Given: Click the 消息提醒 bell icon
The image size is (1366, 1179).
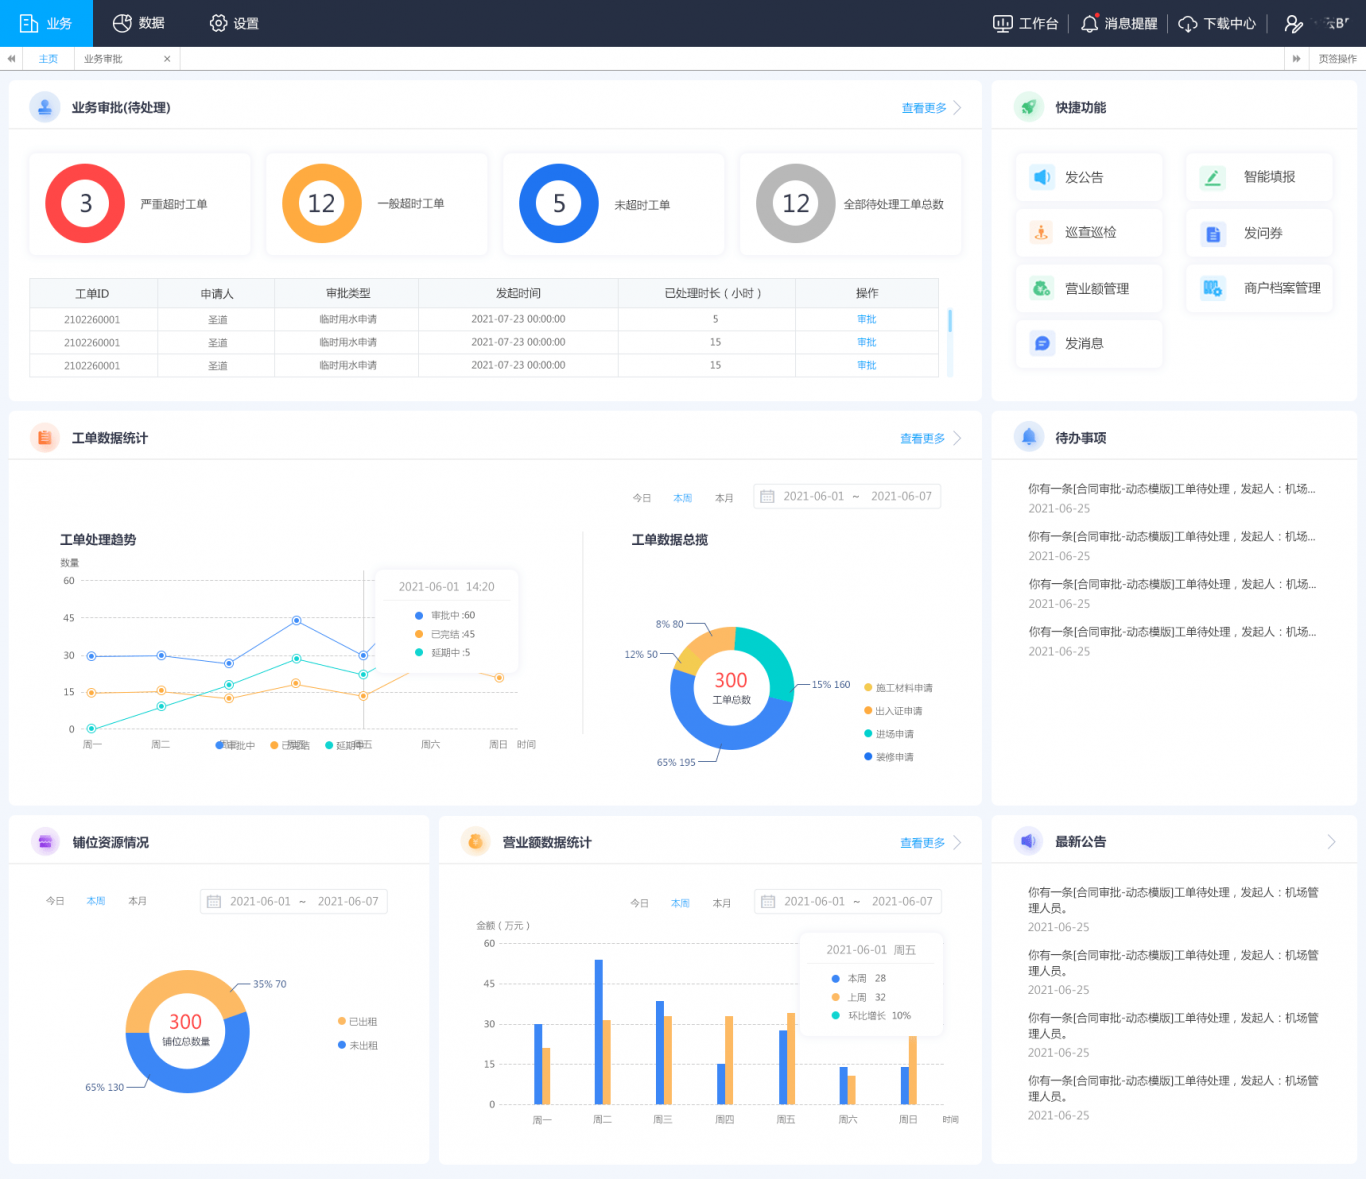Looking at the screenshot, I should click(x=1089, y=23).
